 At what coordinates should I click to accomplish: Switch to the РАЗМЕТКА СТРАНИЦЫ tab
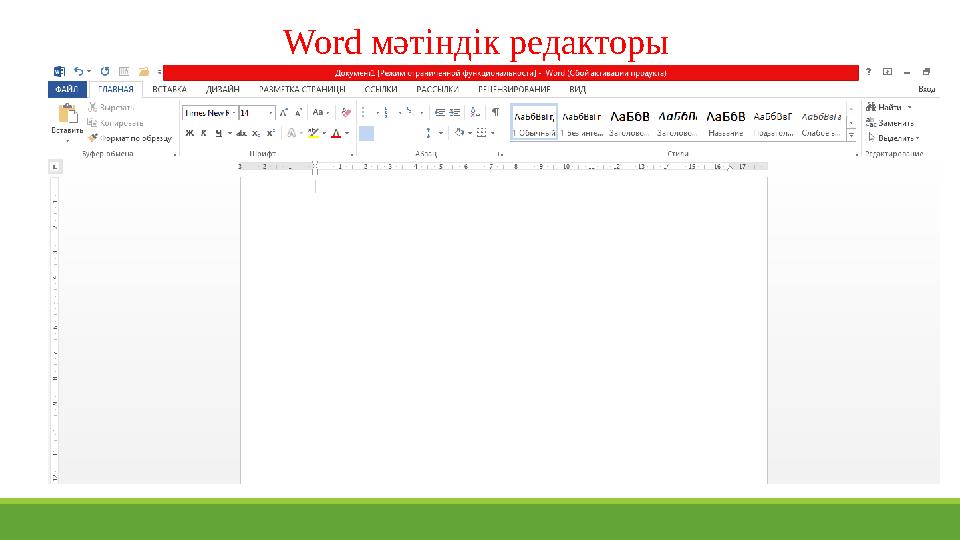click(302, 89)
